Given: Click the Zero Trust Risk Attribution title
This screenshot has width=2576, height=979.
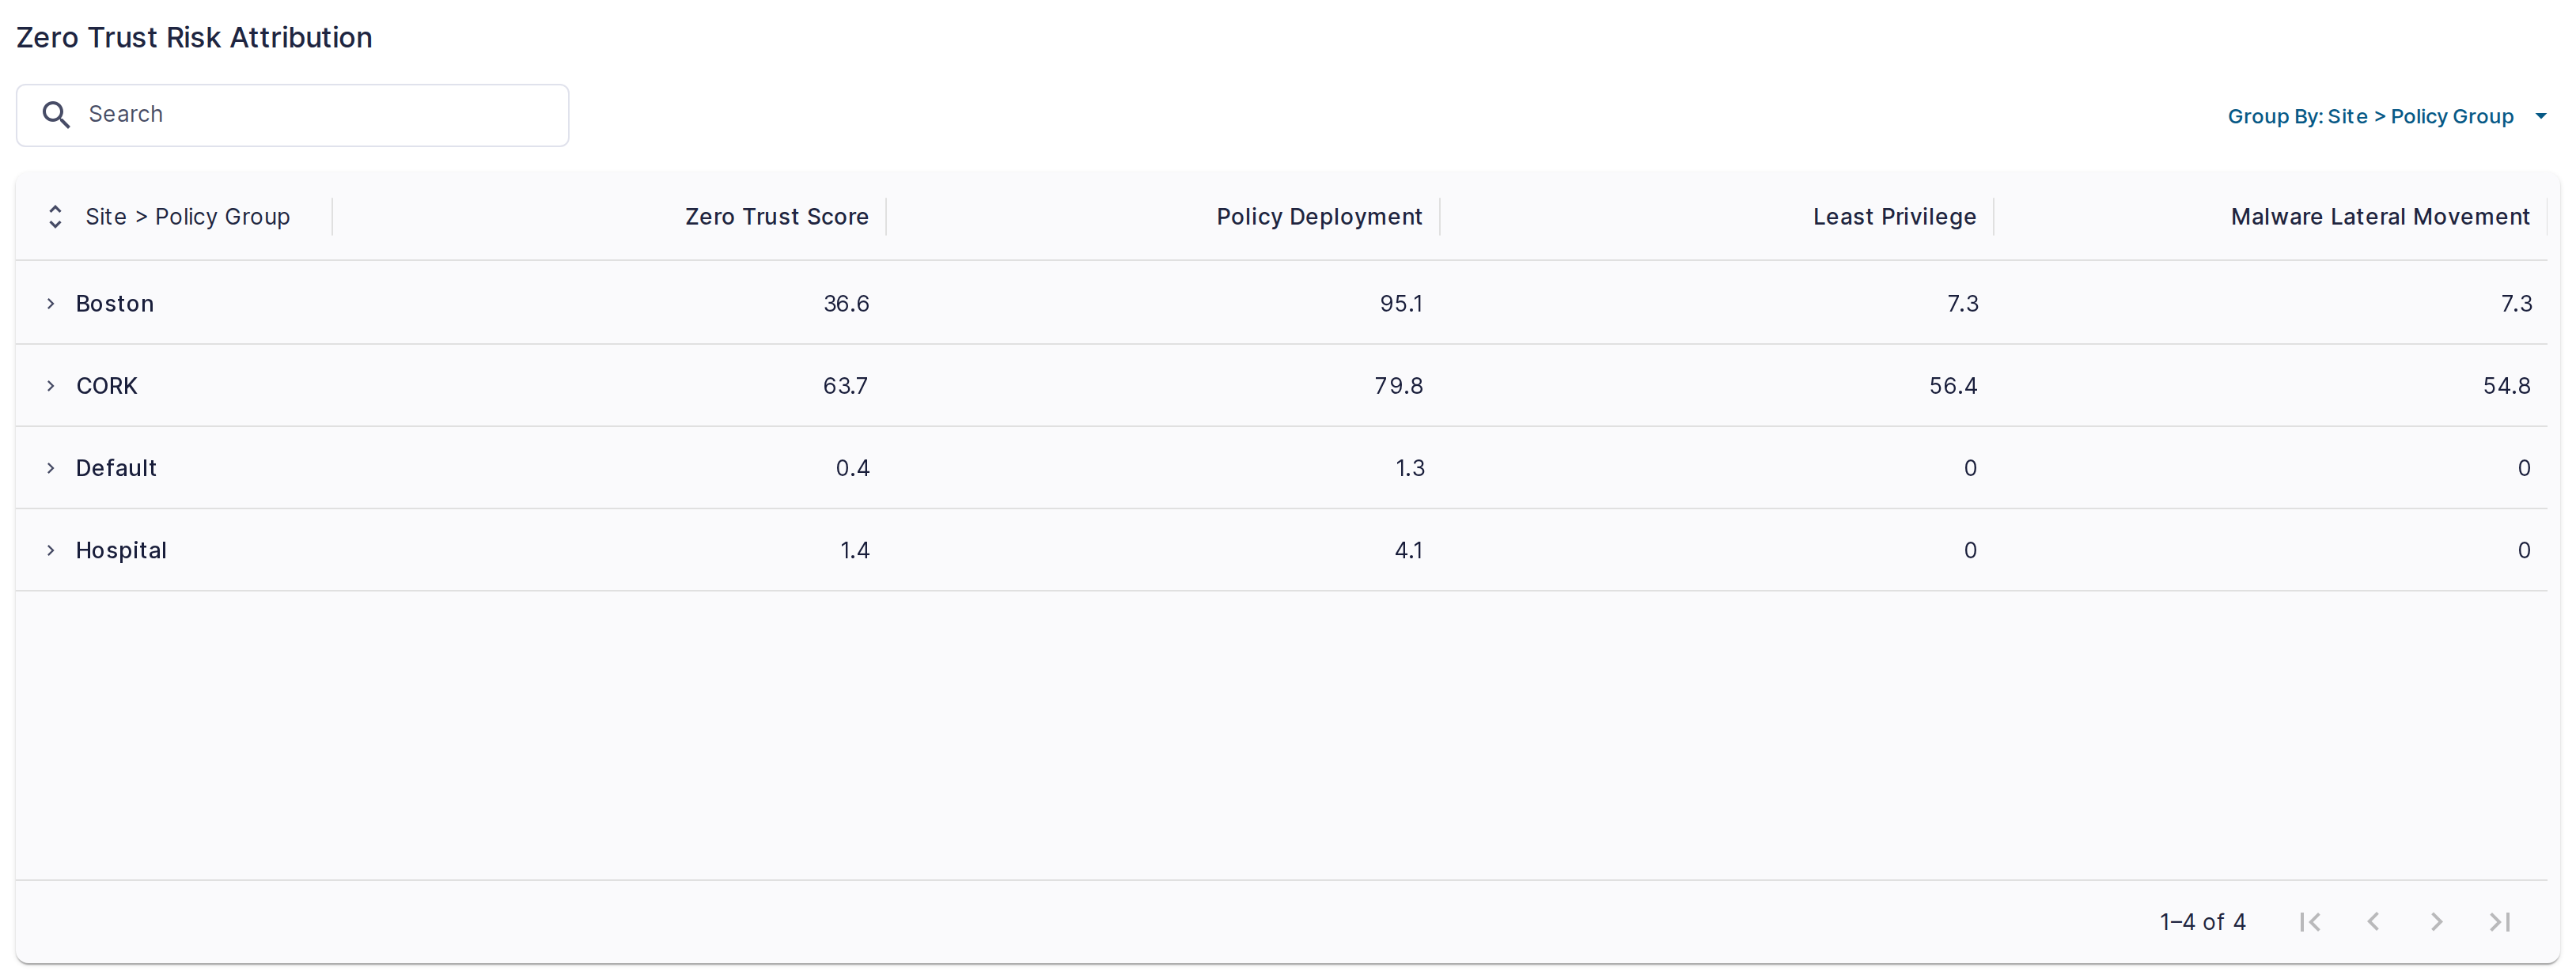Looking at the screenshot, I should click(x=194, y=38).
